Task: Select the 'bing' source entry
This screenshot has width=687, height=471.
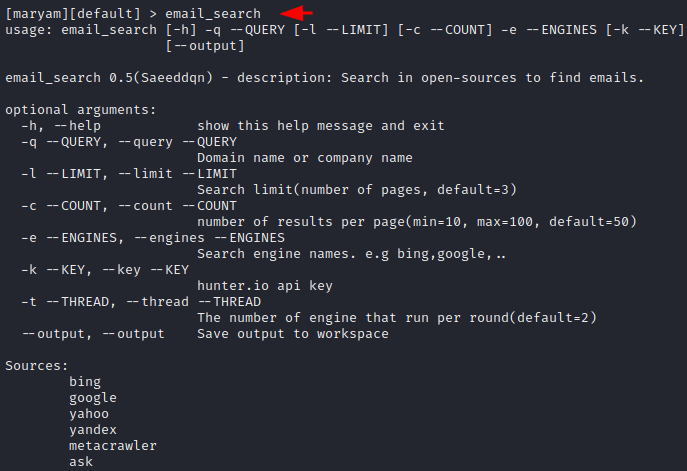Action: tap(85, 382)
